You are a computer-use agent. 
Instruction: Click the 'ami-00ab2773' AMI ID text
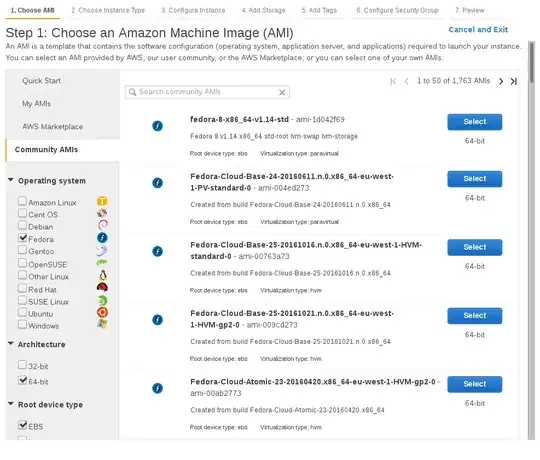pyautogui.click(x=216, y=393)
